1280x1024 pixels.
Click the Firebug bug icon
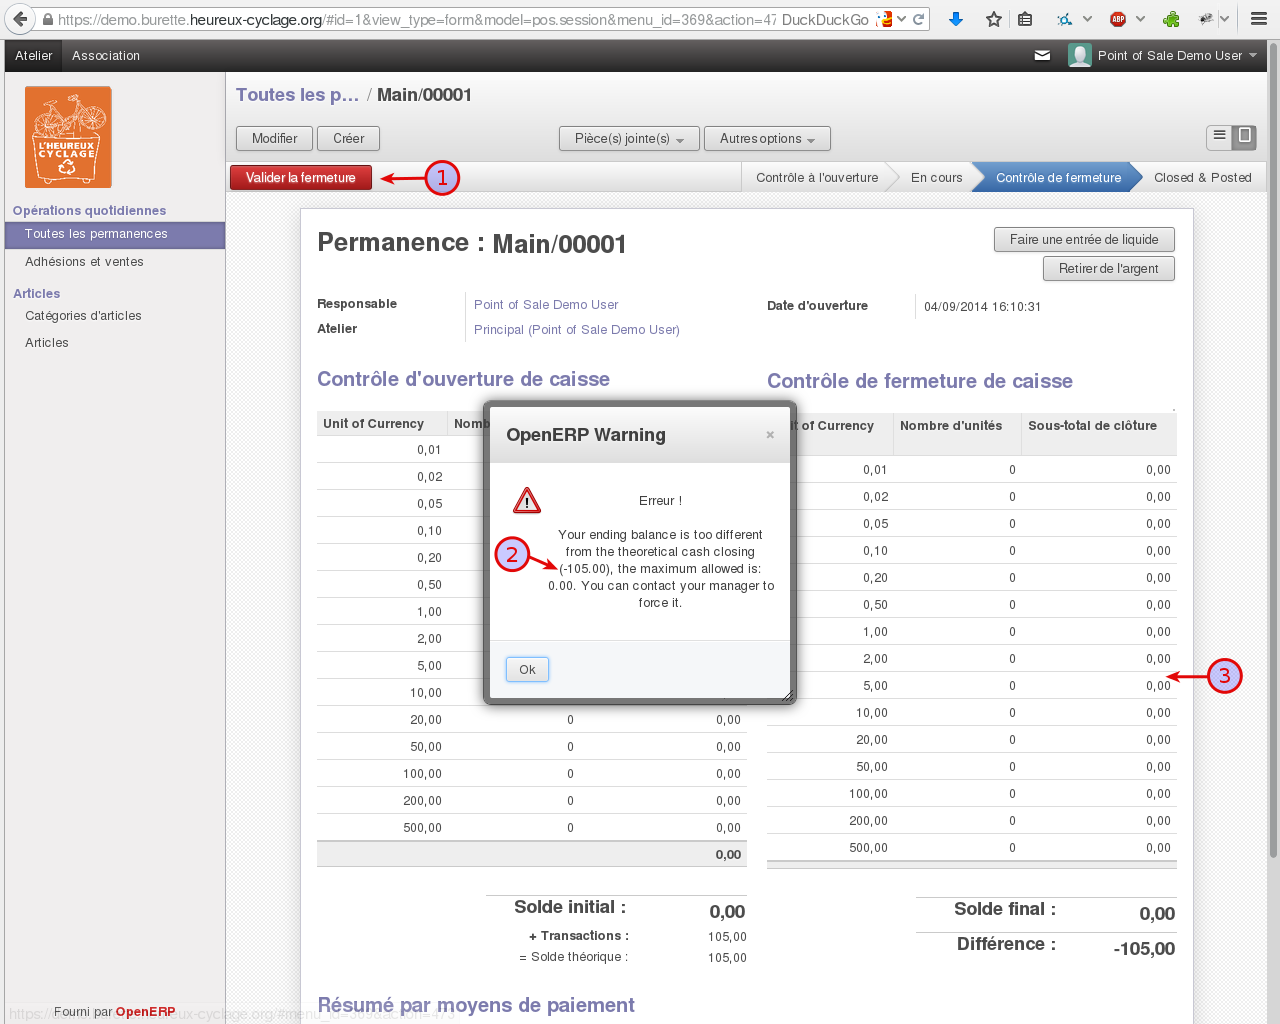point(1206,19)
